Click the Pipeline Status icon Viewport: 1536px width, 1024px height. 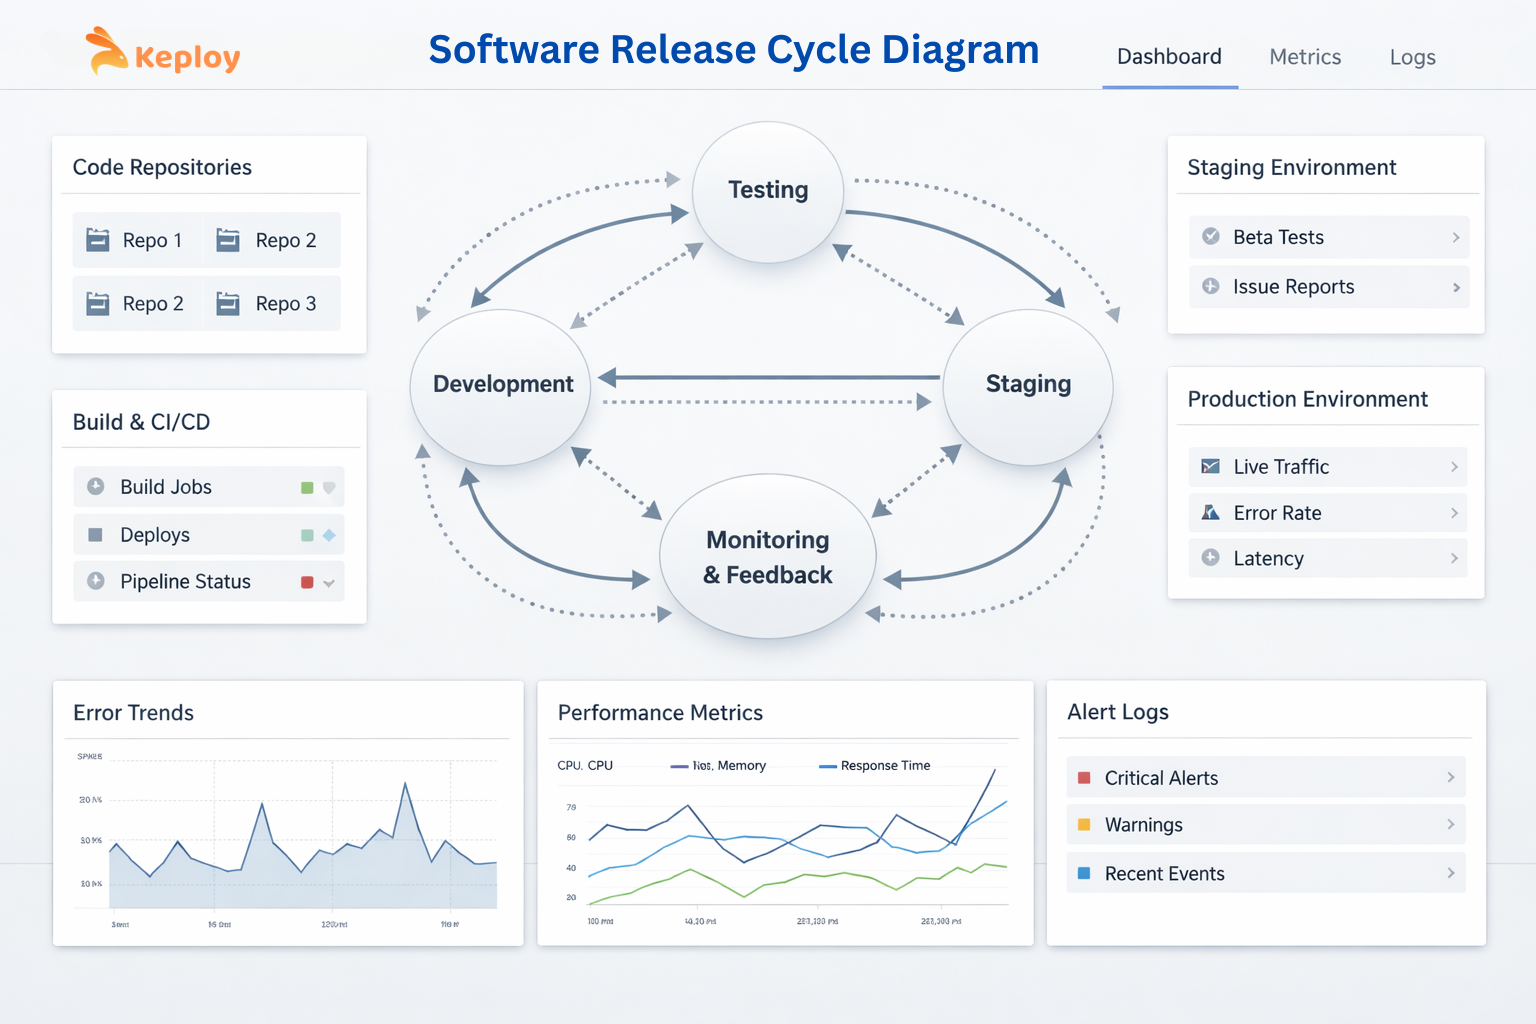click(x=97, y=581)
